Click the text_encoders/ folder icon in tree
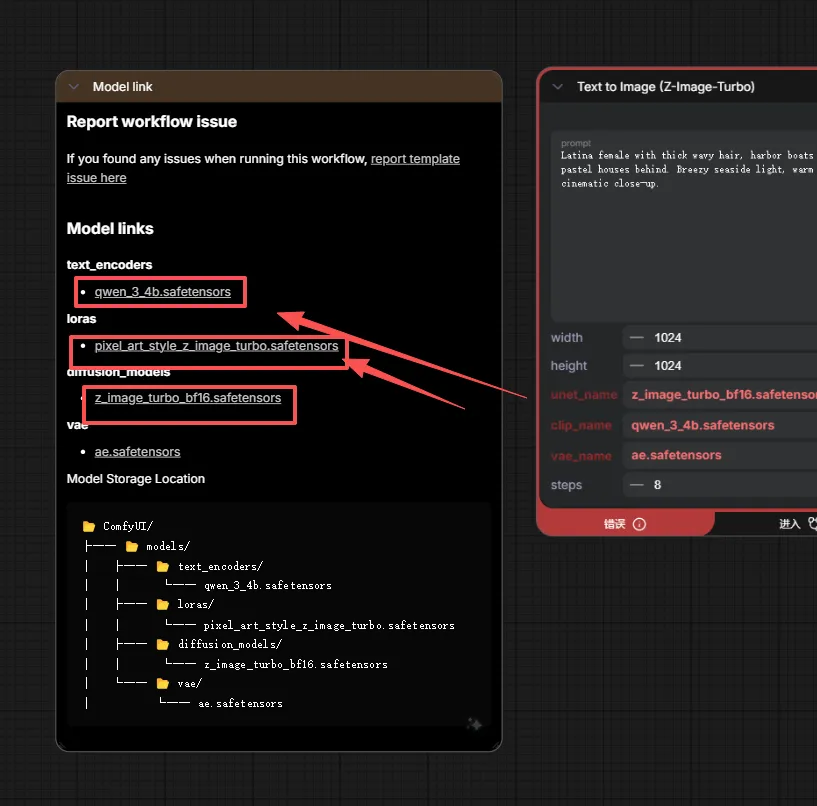This screenshot has height=806, width=817. pyautogui.click(x=163, y=566)
